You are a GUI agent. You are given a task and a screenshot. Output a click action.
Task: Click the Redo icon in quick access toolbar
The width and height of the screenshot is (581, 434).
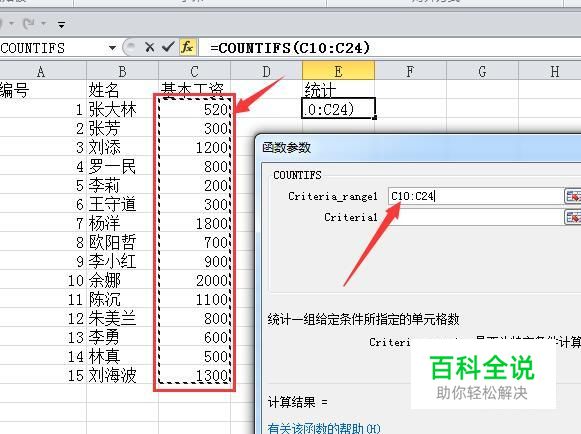pyautogui.click(x=29, y=24)
